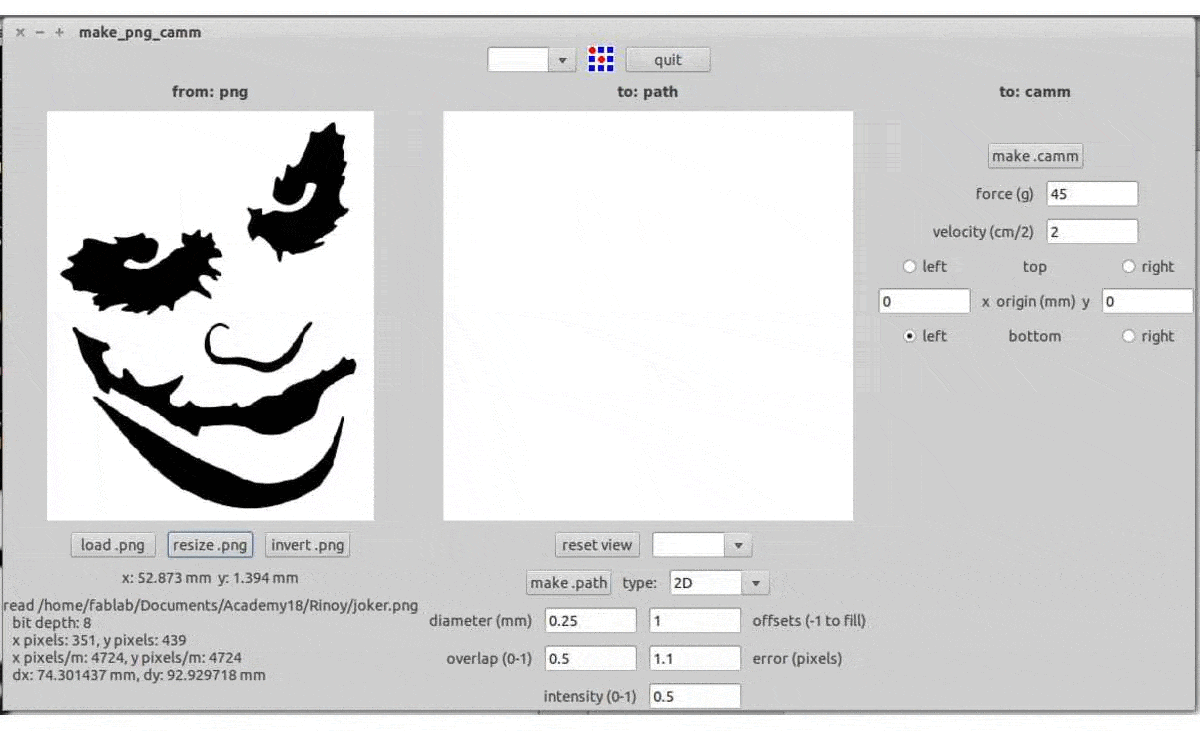Click the velocity (cm/2) input field

tap(1092, 231)
